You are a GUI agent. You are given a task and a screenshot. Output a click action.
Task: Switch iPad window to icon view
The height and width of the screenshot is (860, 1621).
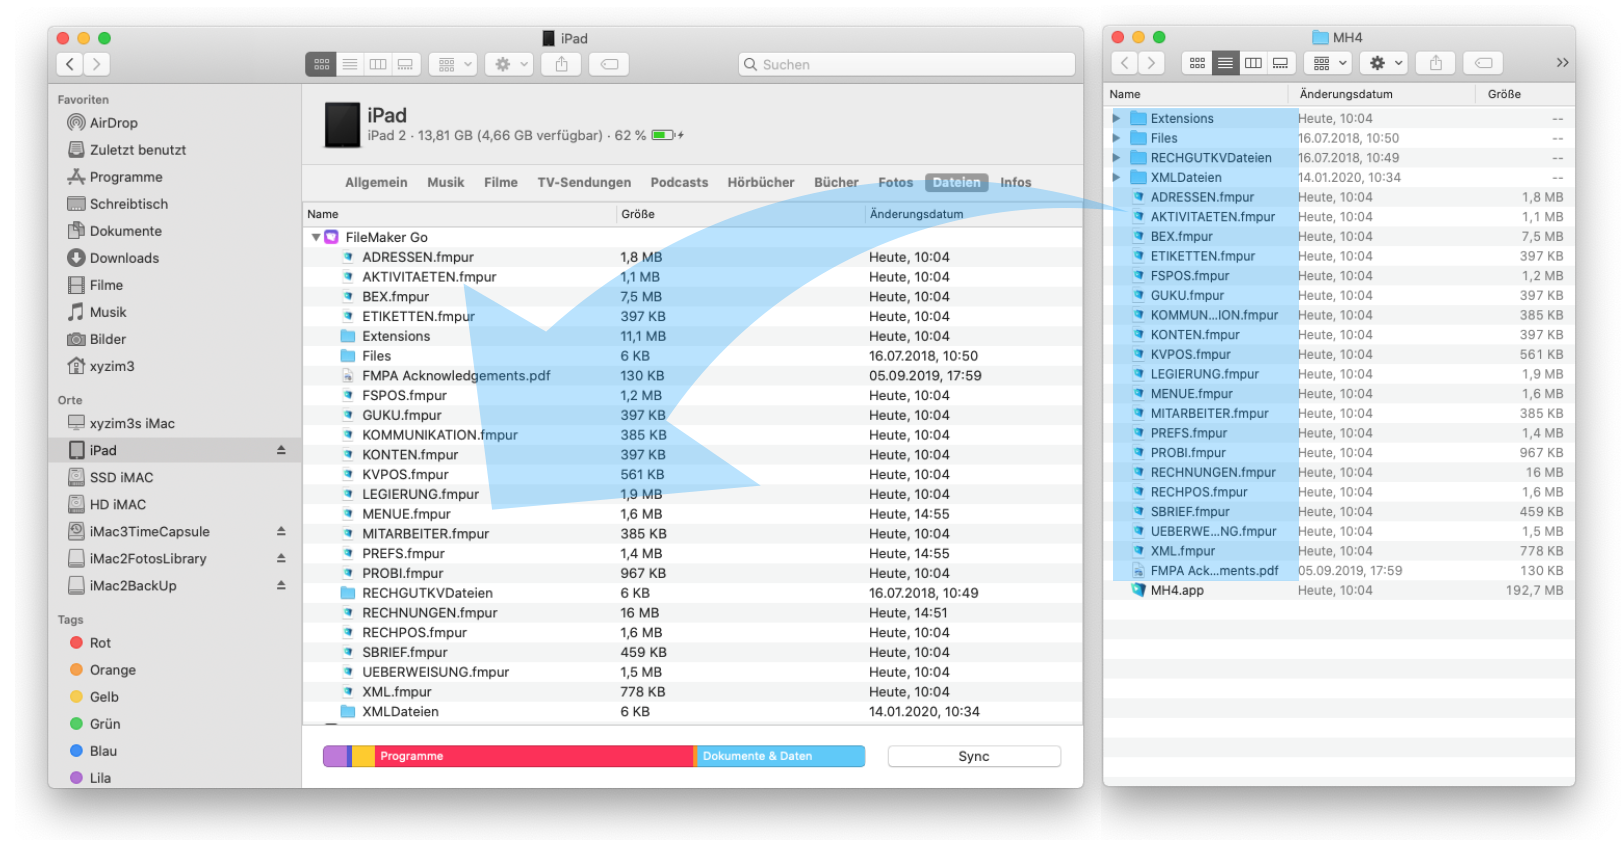coord(321,64)
